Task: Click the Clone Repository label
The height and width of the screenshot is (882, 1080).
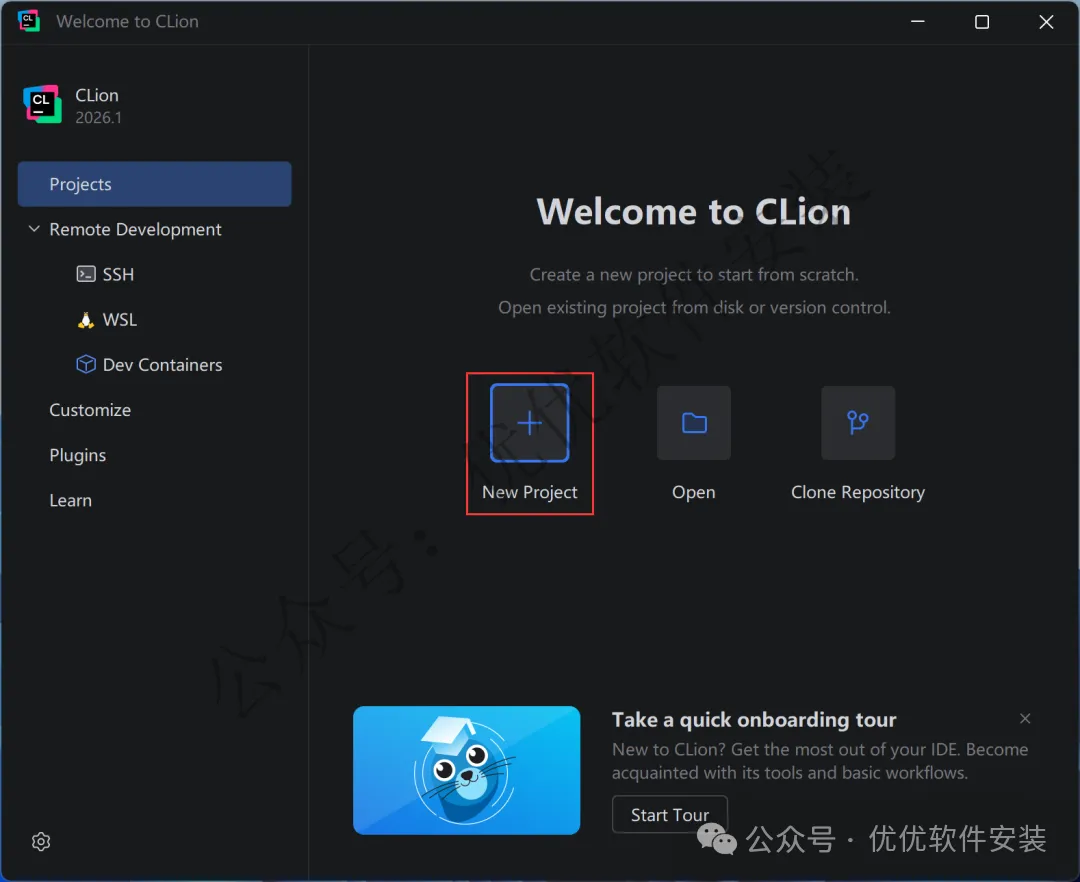Action: click(858, 492)
